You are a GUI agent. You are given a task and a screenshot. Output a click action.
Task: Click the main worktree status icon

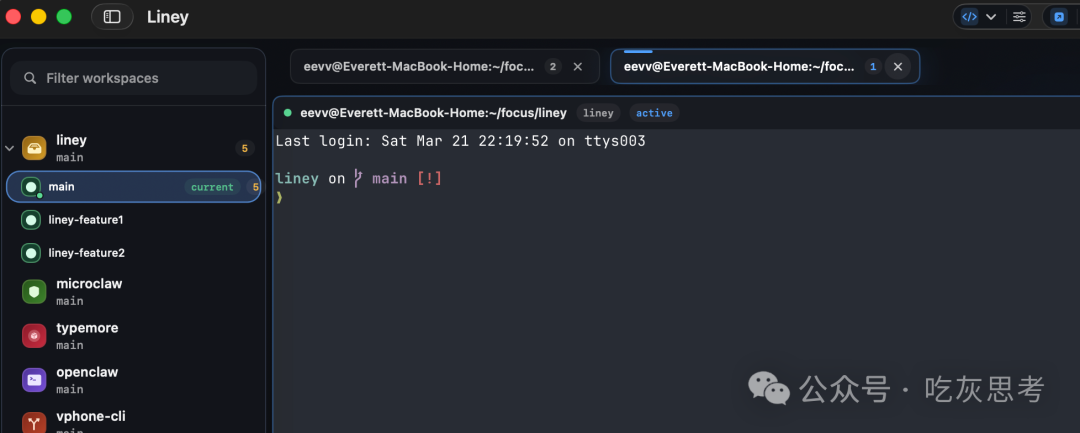[31, 187]
